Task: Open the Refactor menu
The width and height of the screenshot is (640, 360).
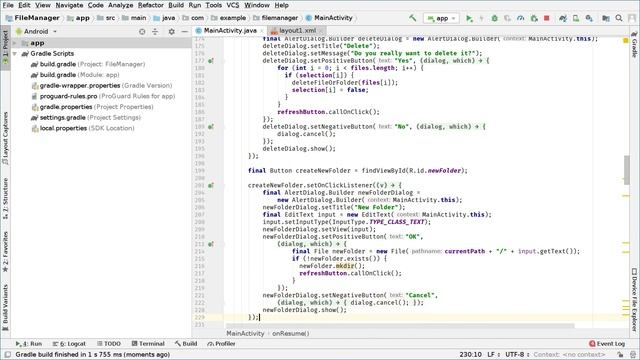Action: click(x=150, y=5)
